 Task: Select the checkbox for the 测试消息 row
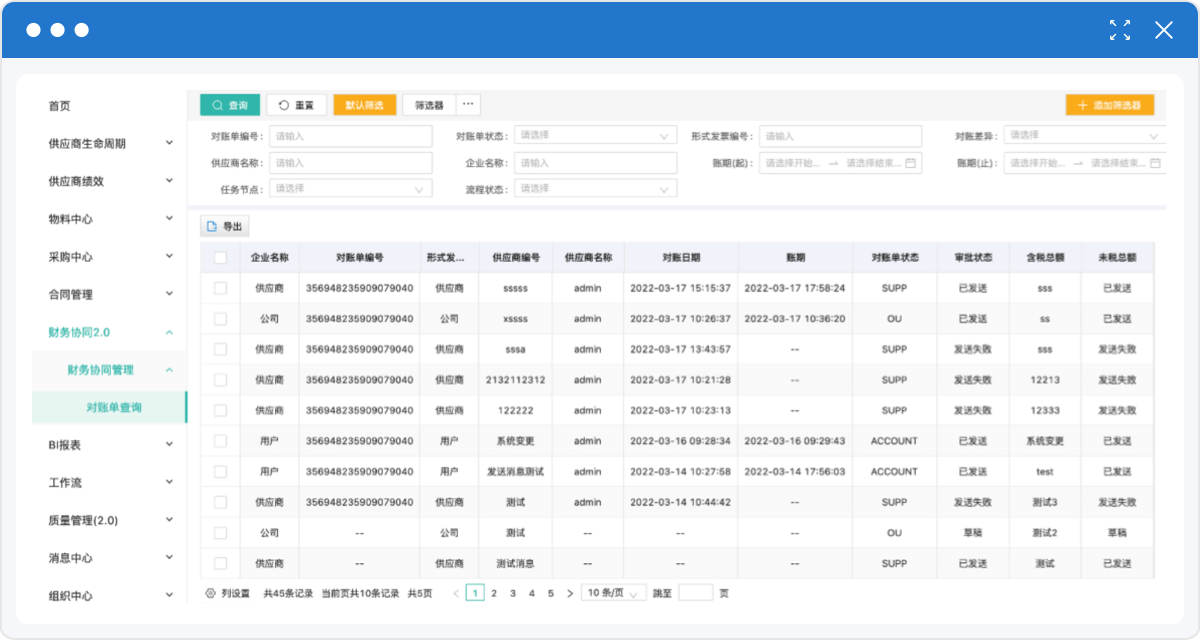[x=220, y=563]
